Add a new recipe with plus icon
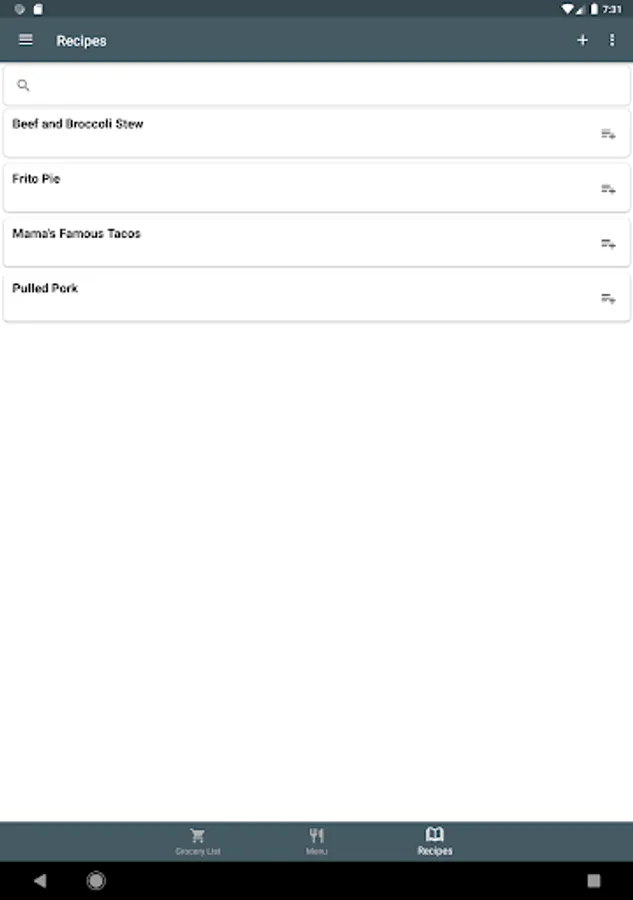The height and width of the screenshot is (900, 633). click(582, 40)
